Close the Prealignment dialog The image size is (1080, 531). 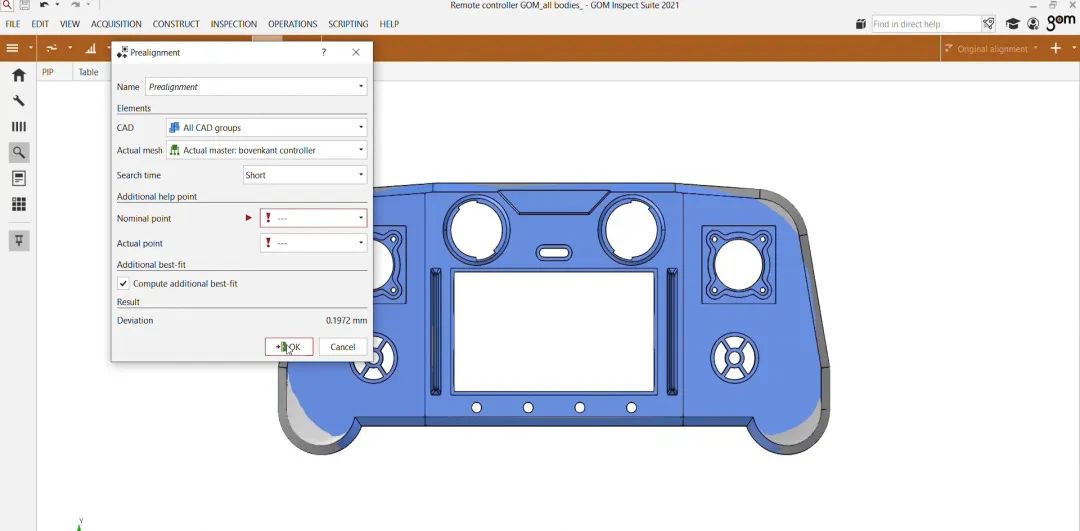[x=356, y=52]
